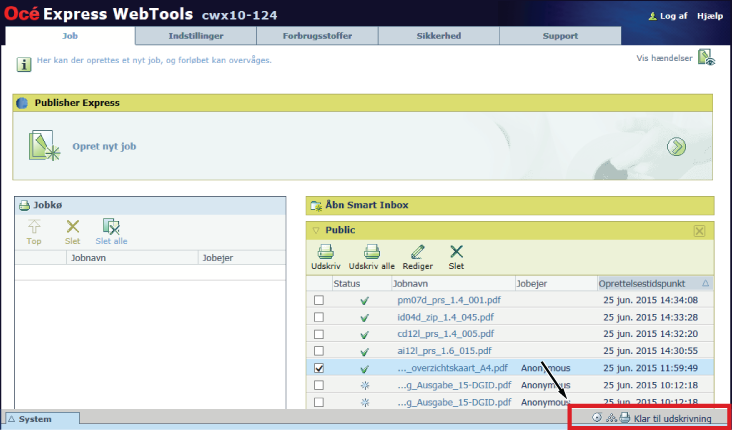732x430 pixels.
Task: Click the Vis hændelser events icon
Action: tap(706, 58)
